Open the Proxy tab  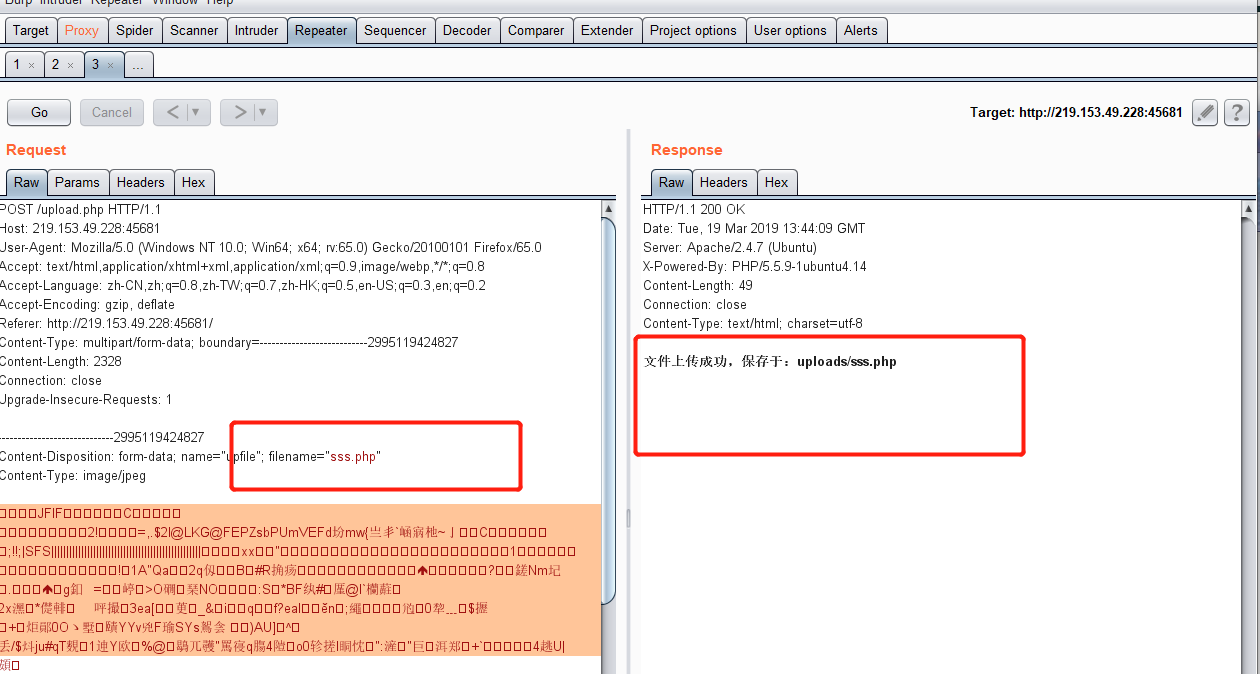tap(82, 30)
